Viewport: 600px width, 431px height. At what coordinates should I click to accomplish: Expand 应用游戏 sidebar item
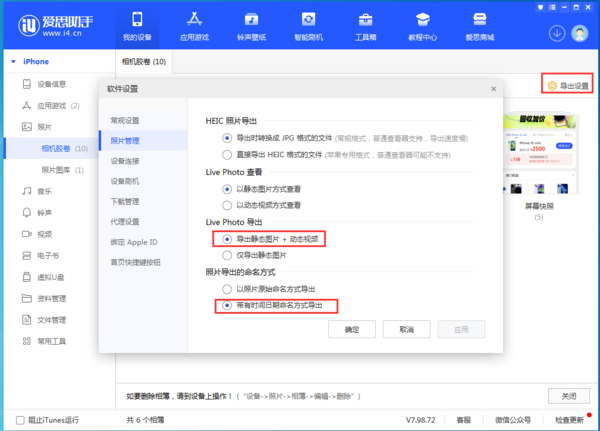[x=13, y=105]
